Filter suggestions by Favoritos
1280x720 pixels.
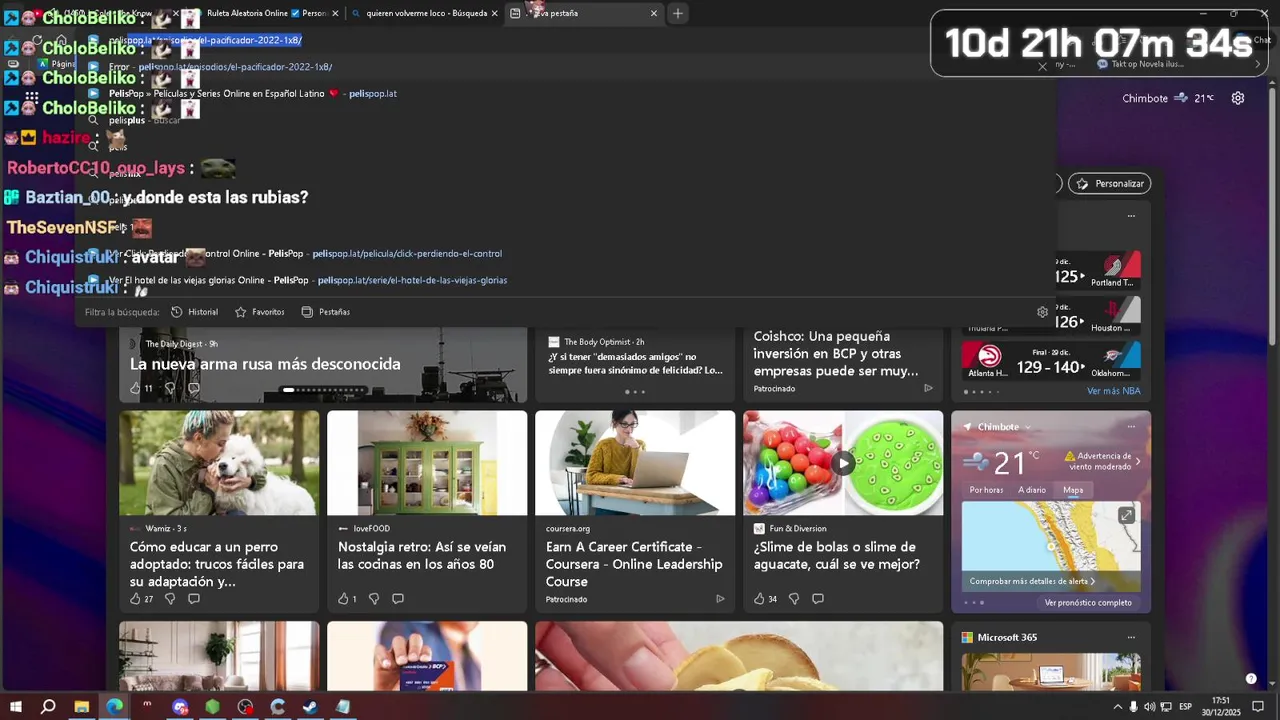click(x=260, y=312)
